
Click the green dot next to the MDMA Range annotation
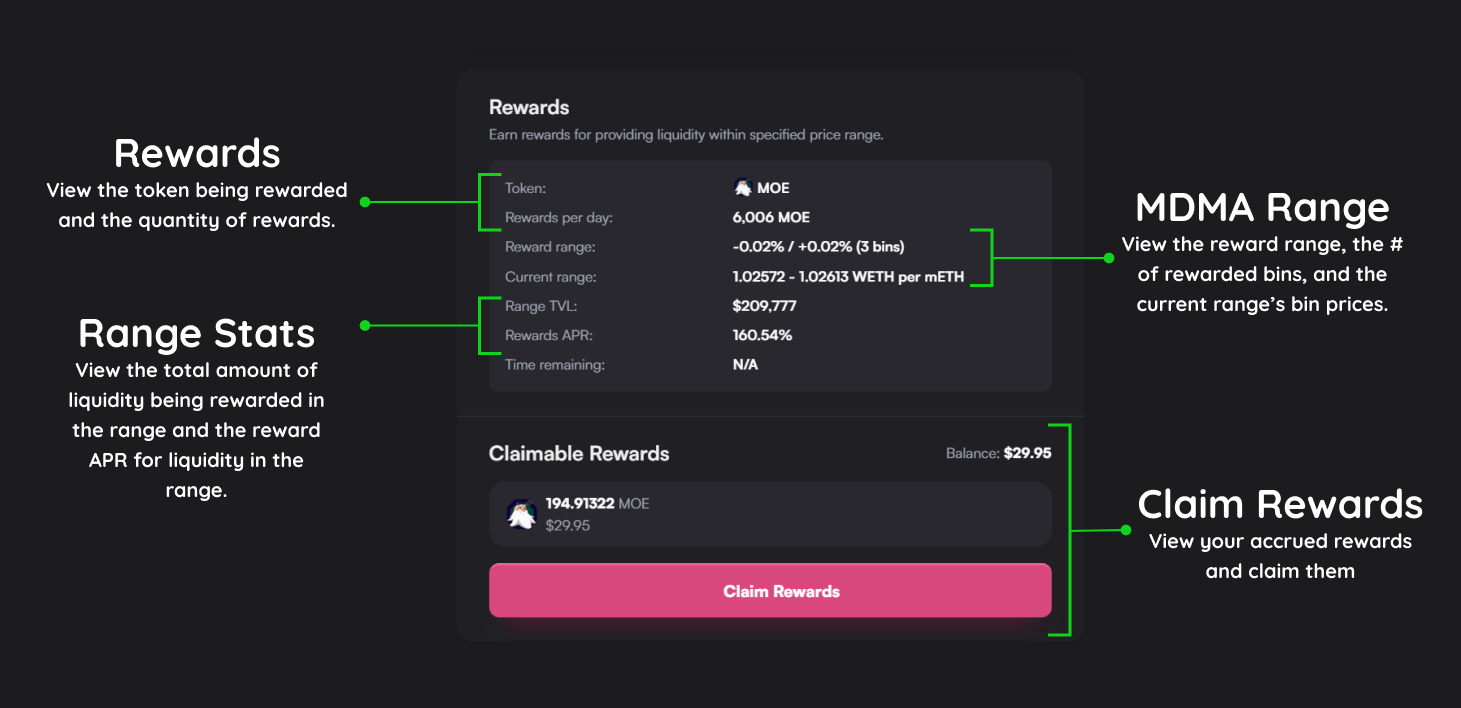point(1108,258)
